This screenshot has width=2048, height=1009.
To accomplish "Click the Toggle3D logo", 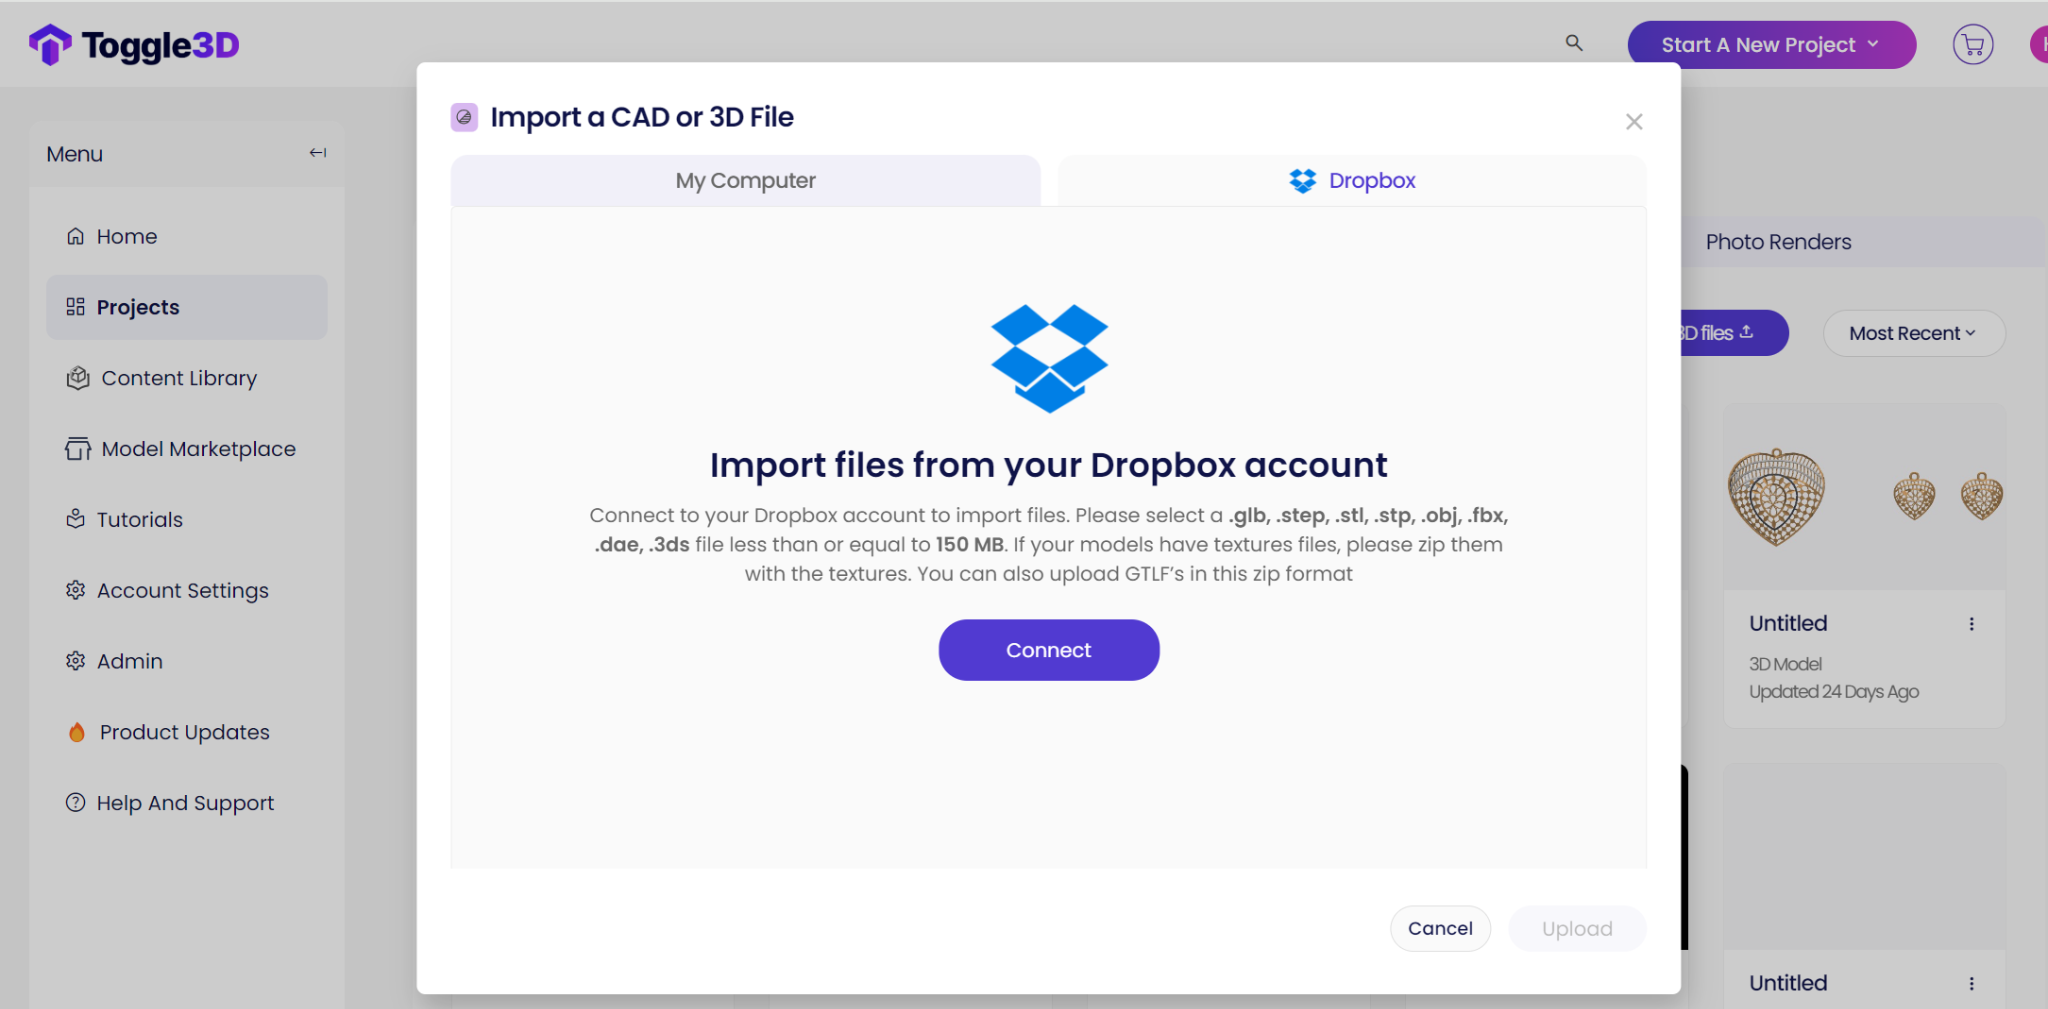I will (134, 45).
